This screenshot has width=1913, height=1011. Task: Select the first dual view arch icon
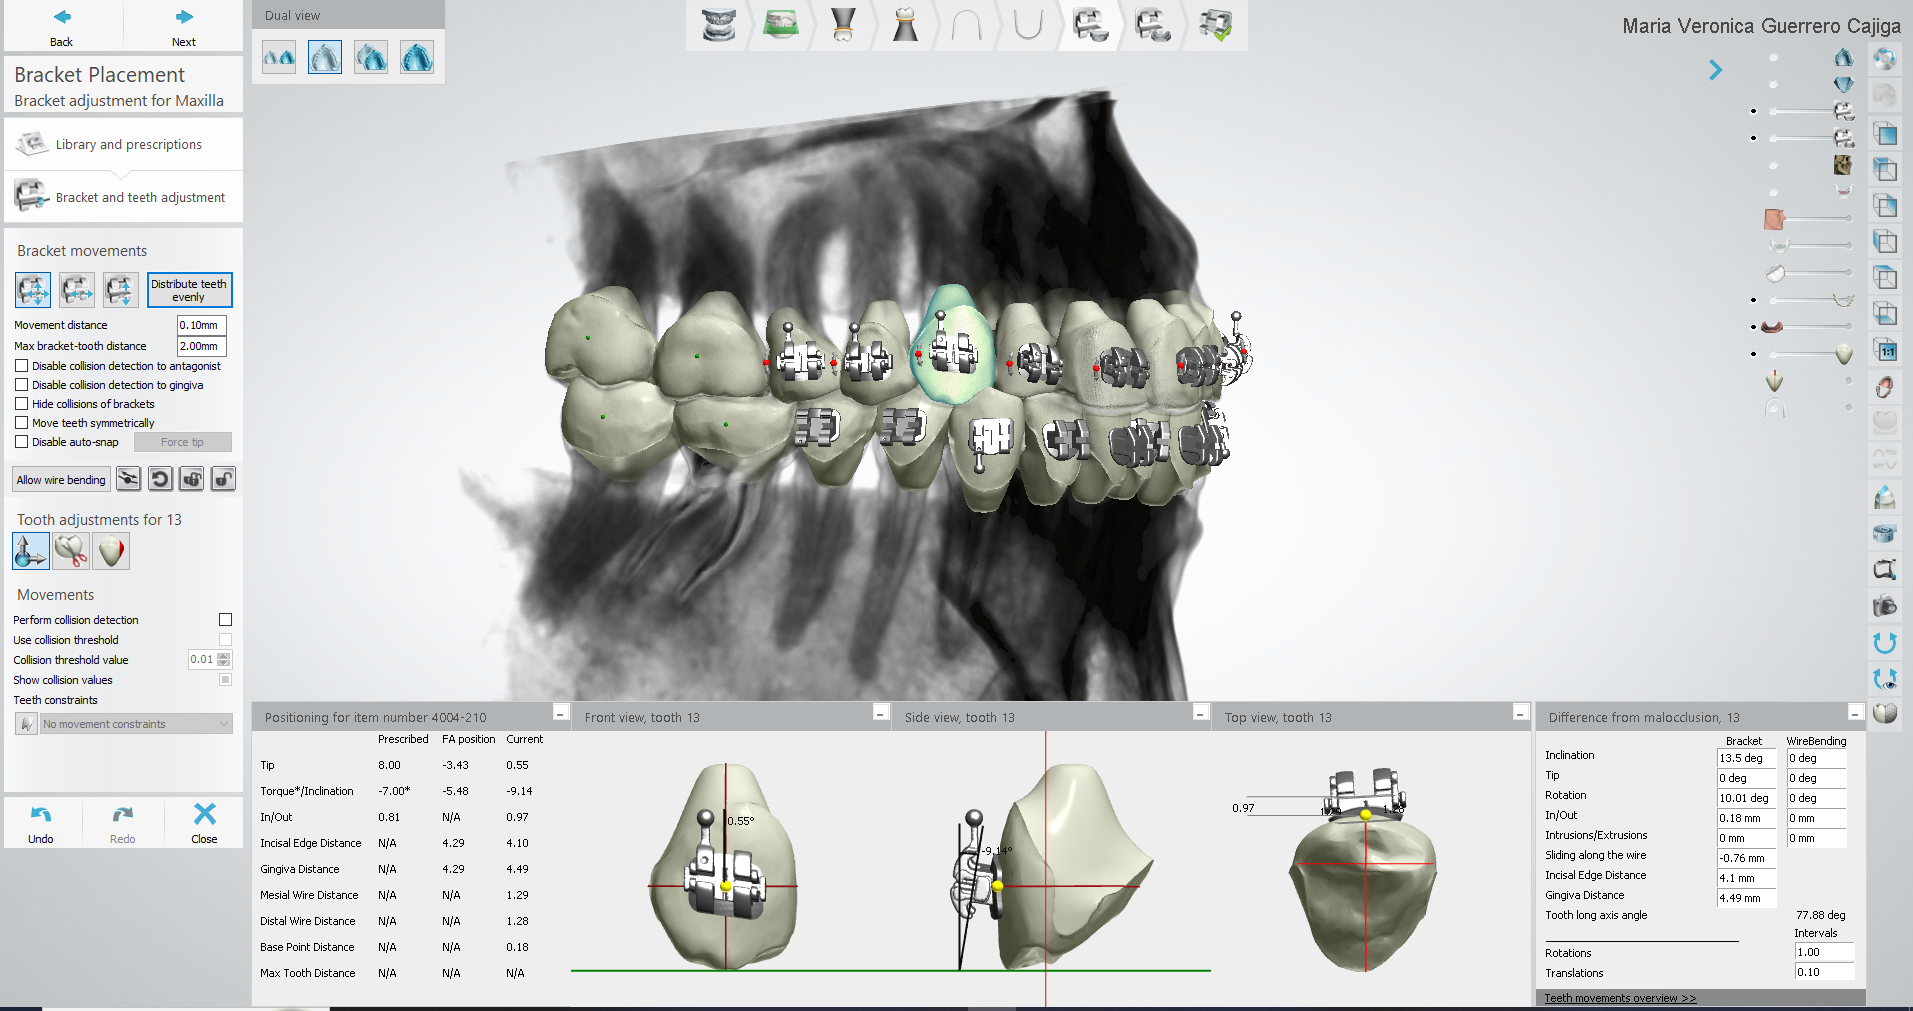[x=279, y=58]
